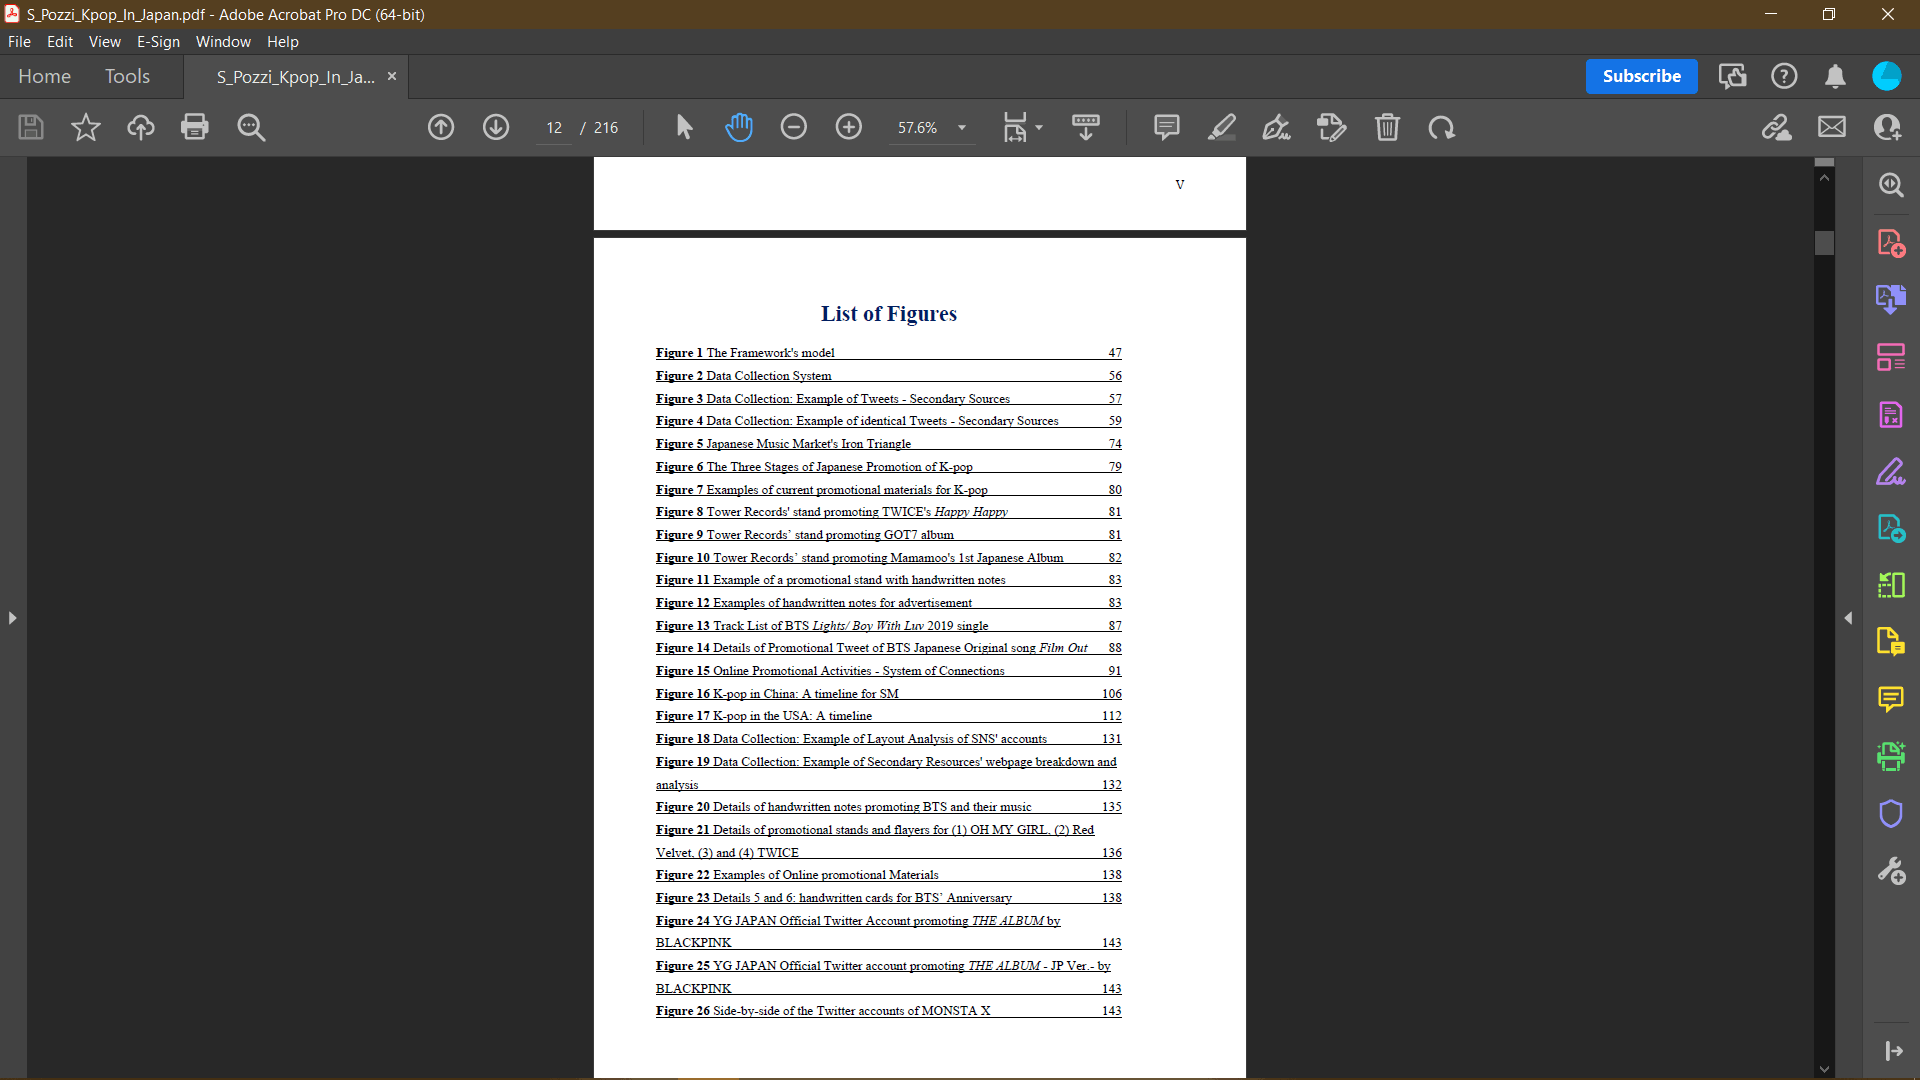Open the sign document pen tool
The height and width of the screenshot is (1080, 1920).
coord(1277,127)
